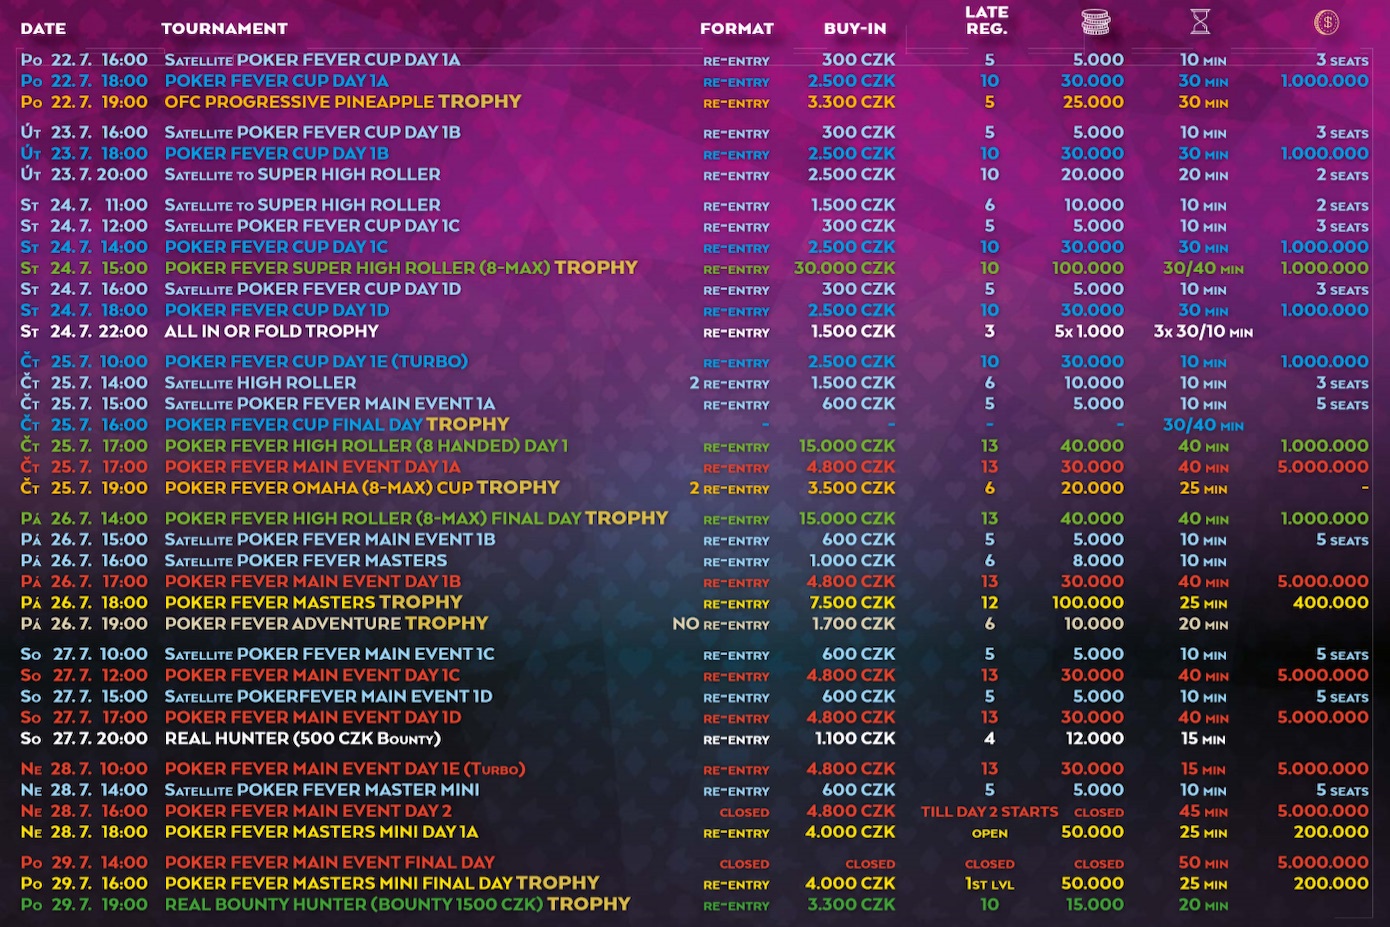Click date So 27.7. 20:00
The width and height of the screenshot is (1390, 927).
84,739
